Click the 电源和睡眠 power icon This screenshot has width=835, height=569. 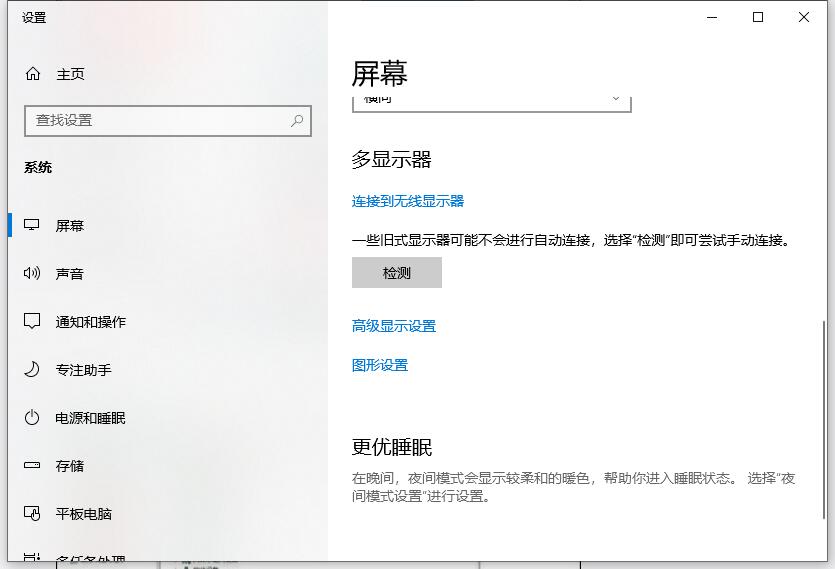(32, 417)
